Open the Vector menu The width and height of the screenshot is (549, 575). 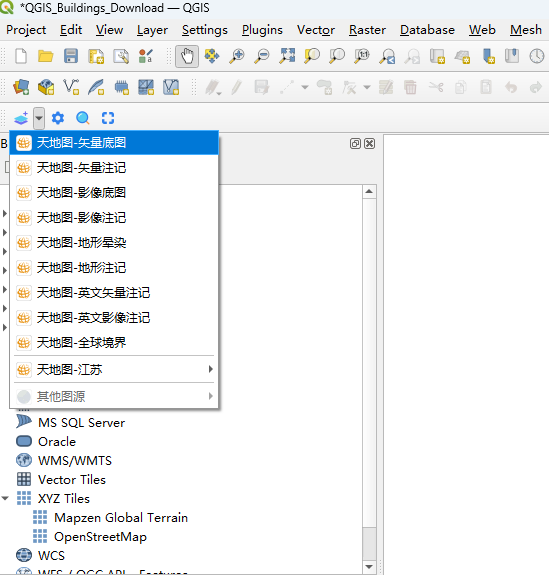point(316,30)
